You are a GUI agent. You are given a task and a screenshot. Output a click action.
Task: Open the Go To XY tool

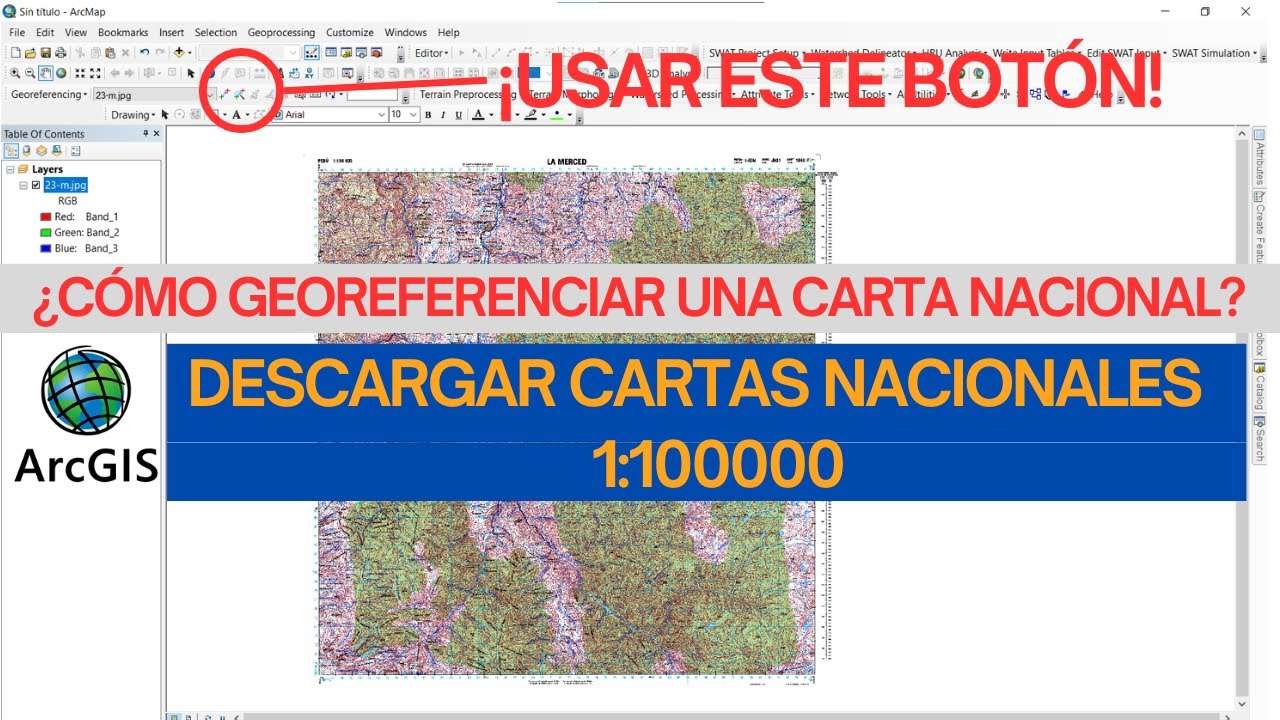[309, 73]
